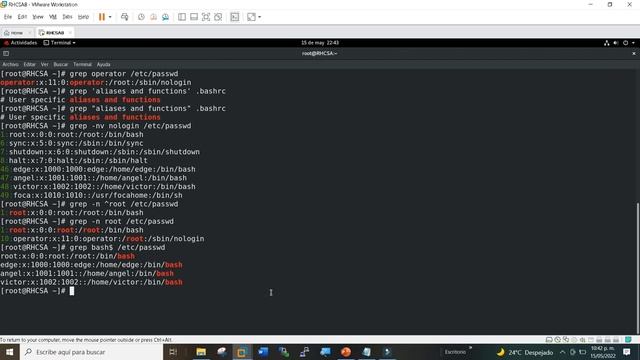Open the VMware Edit menu
Screen dimensions: 640x360
tap(22, 17)
